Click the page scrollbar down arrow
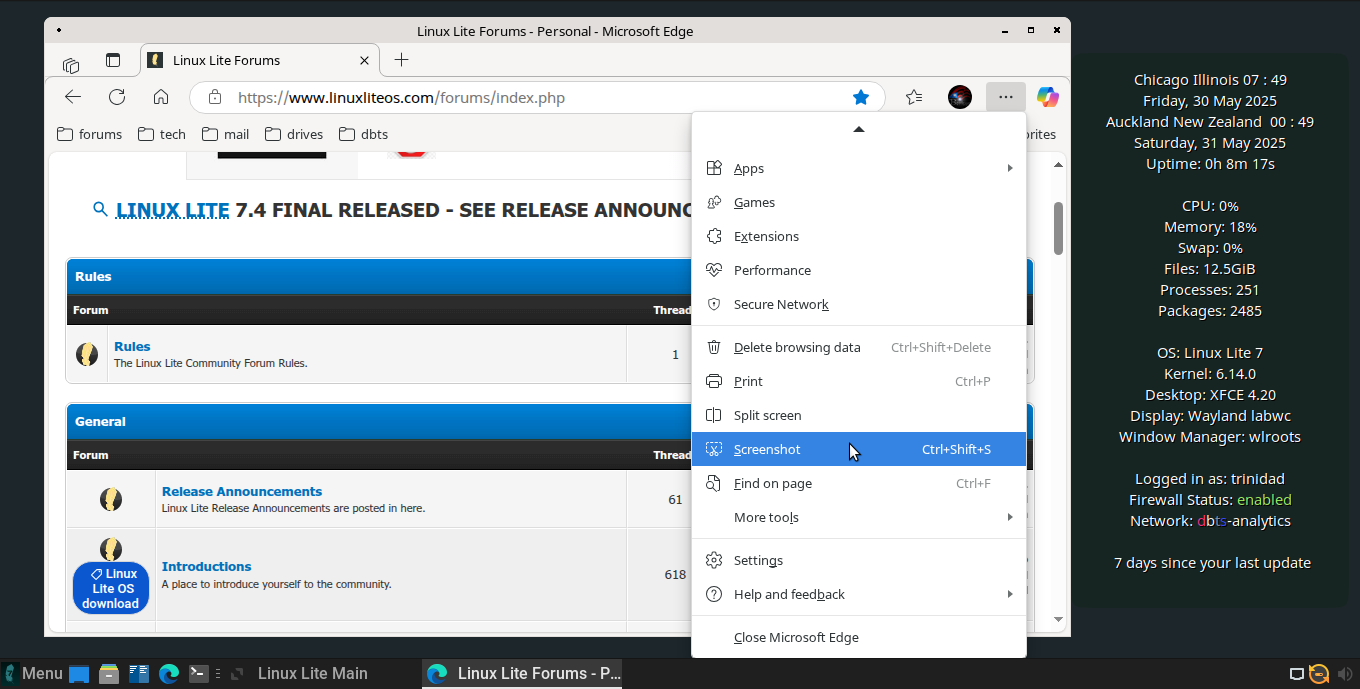1360x689 pixels. (1059, 620)
